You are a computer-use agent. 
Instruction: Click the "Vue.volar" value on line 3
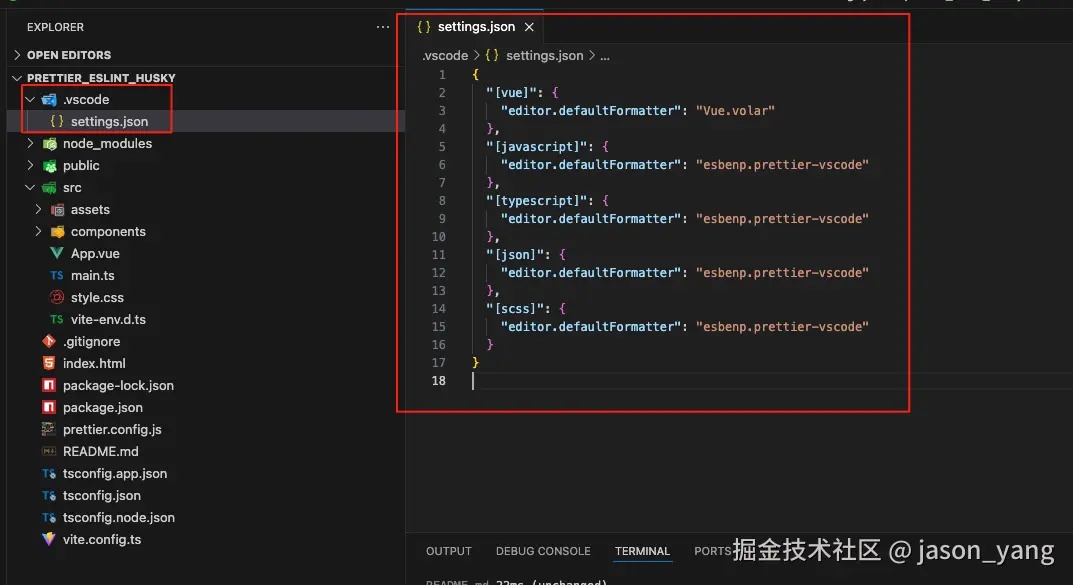point(735,110)
